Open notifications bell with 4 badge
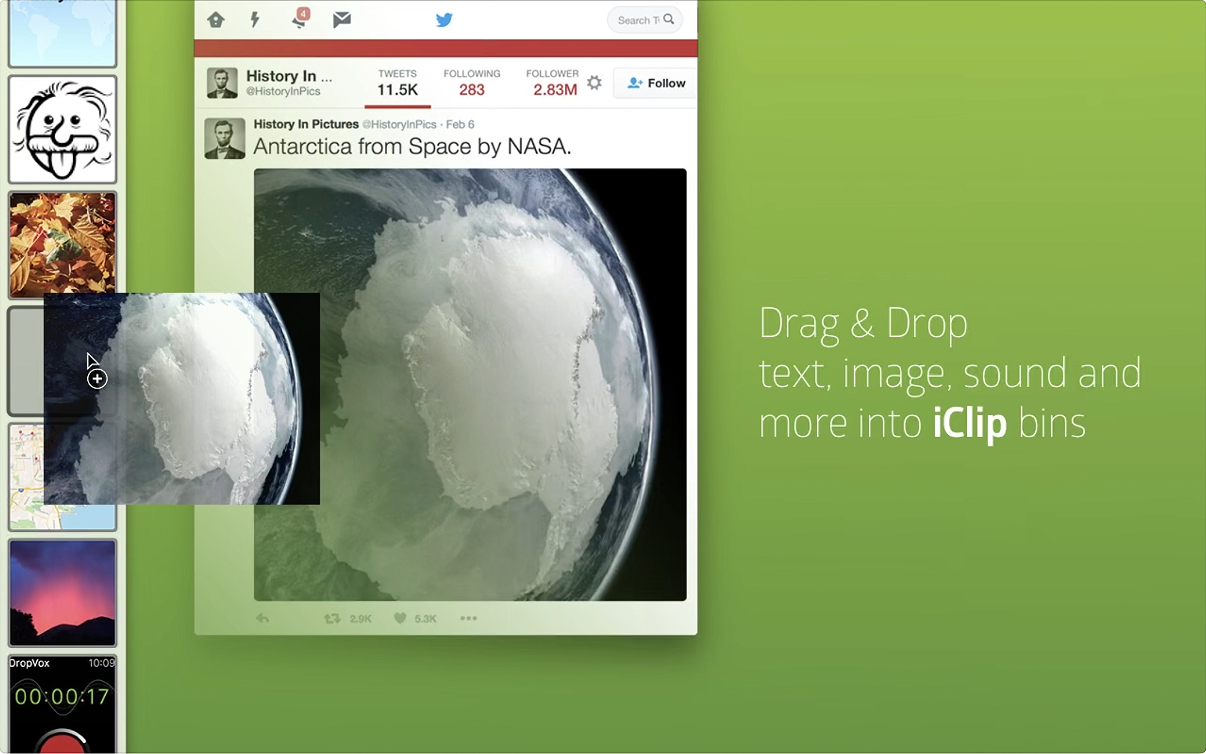The image size is (1206, 754). tap(299, 20)
